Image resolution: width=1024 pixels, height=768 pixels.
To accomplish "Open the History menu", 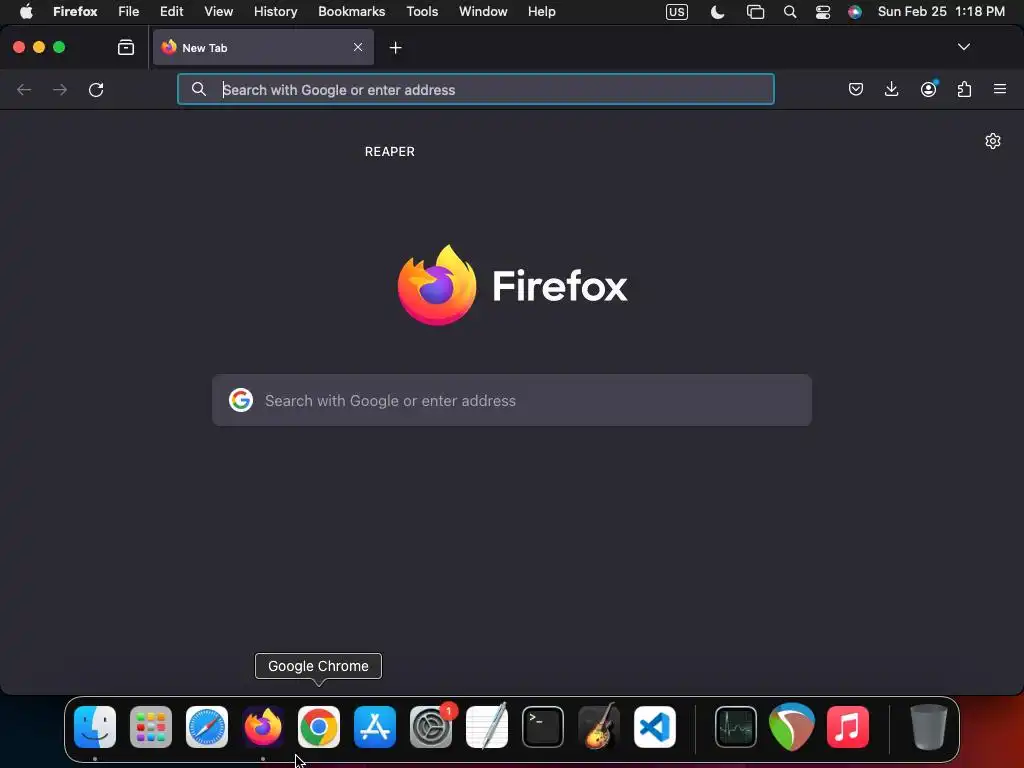I will 276,12.
